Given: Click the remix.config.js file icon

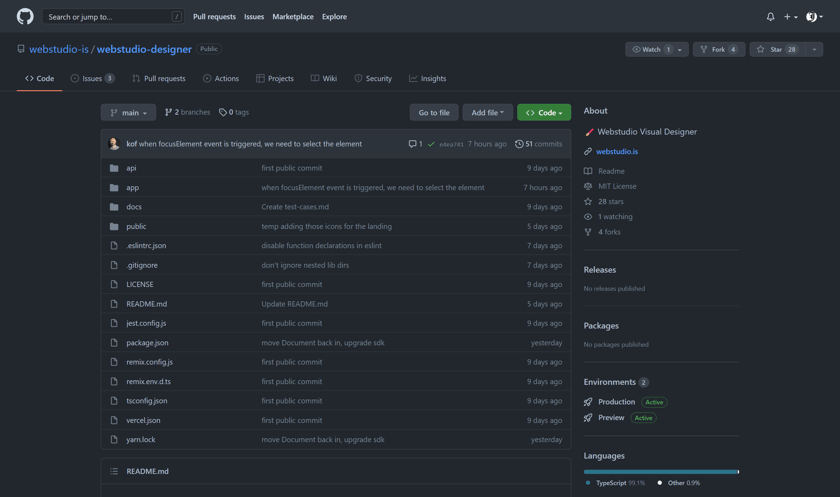Looking at the screenshot, I should click(x=114, y=362).
